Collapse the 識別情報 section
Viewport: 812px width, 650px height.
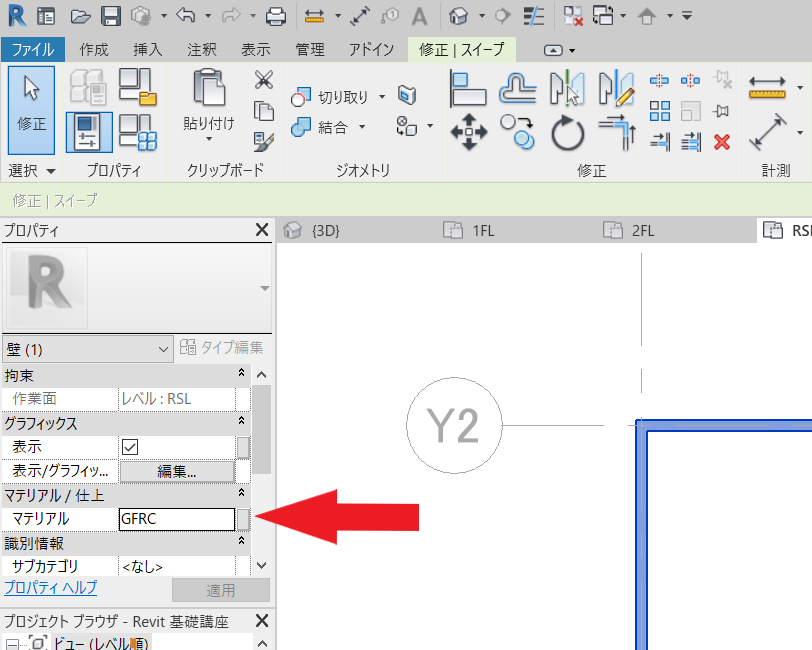tap(241, 541)
